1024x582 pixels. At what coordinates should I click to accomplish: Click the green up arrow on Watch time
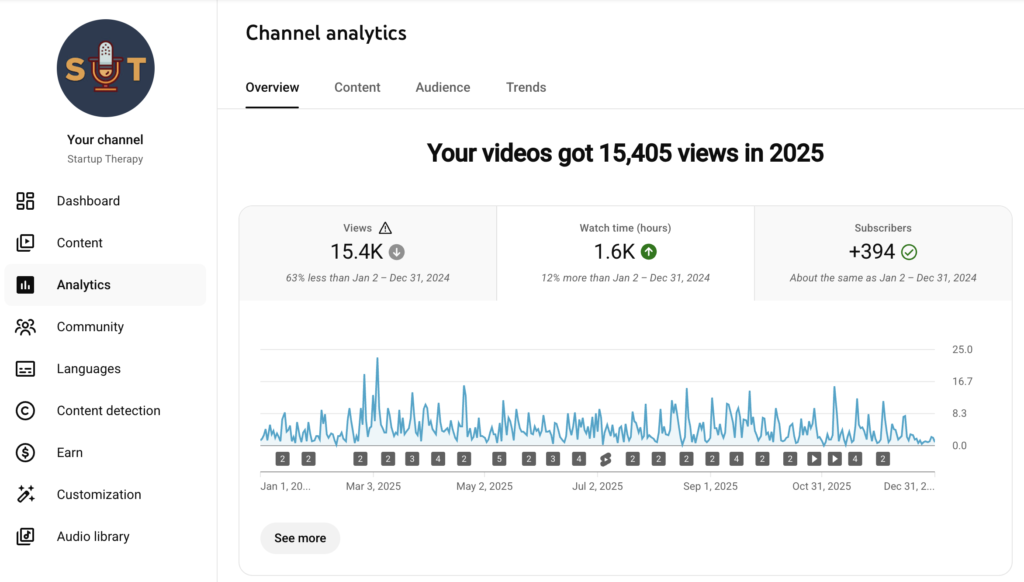tap(648, 251)
